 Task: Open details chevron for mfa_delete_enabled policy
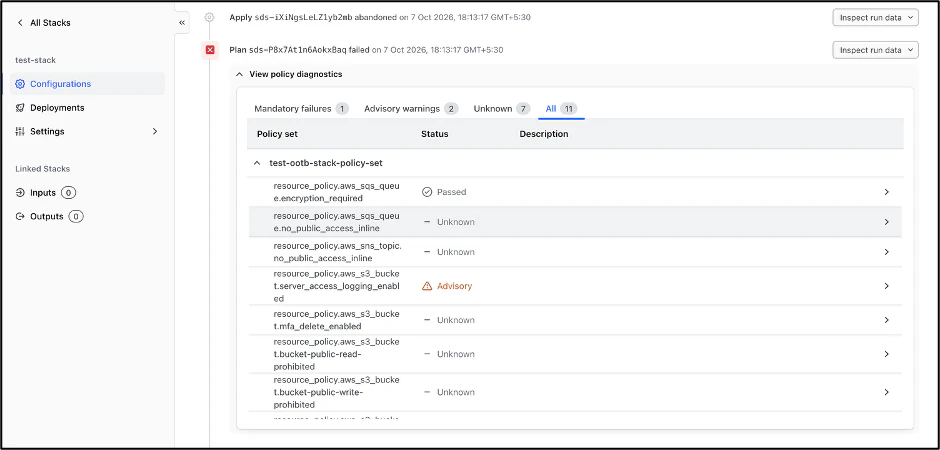tap(887, 320)
